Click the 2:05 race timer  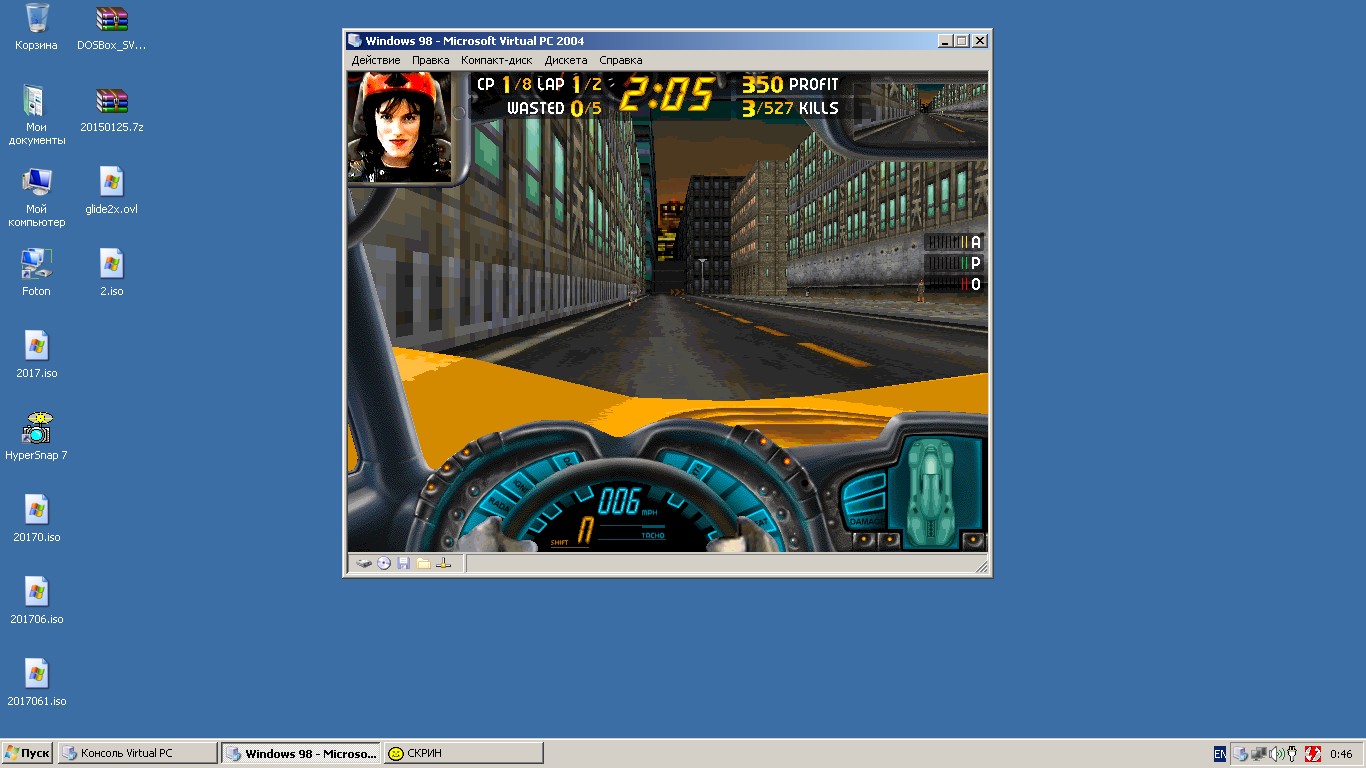point(666,96)
